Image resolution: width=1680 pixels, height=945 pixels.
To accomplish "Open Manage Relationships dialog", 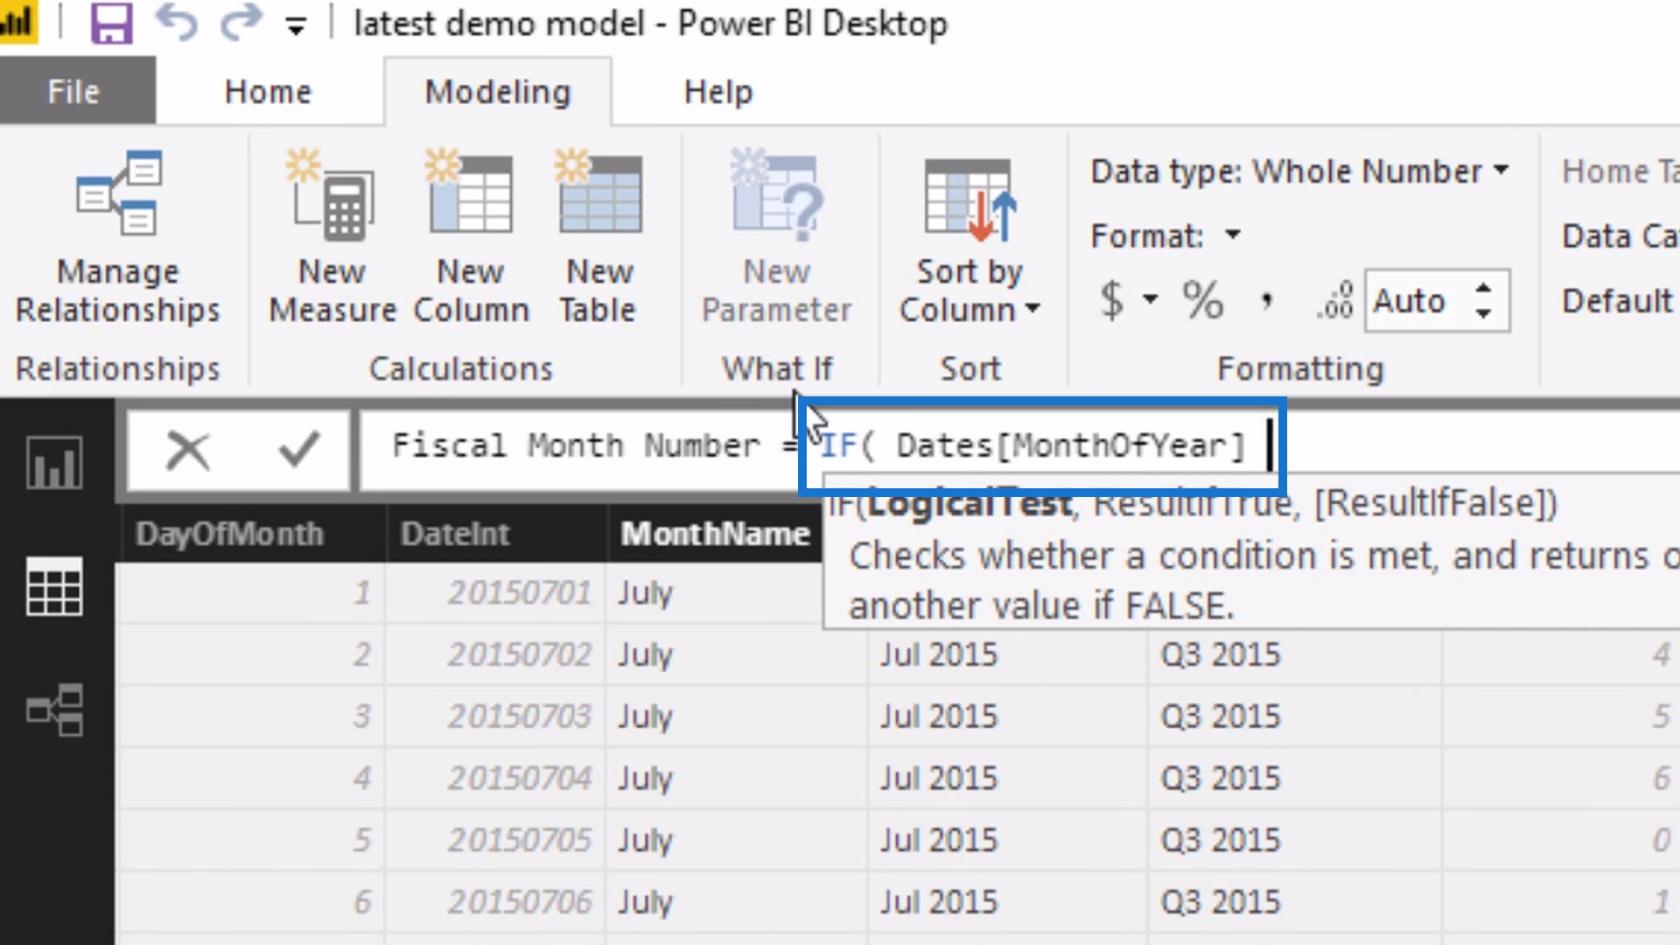I will click(x=118, y=237).
